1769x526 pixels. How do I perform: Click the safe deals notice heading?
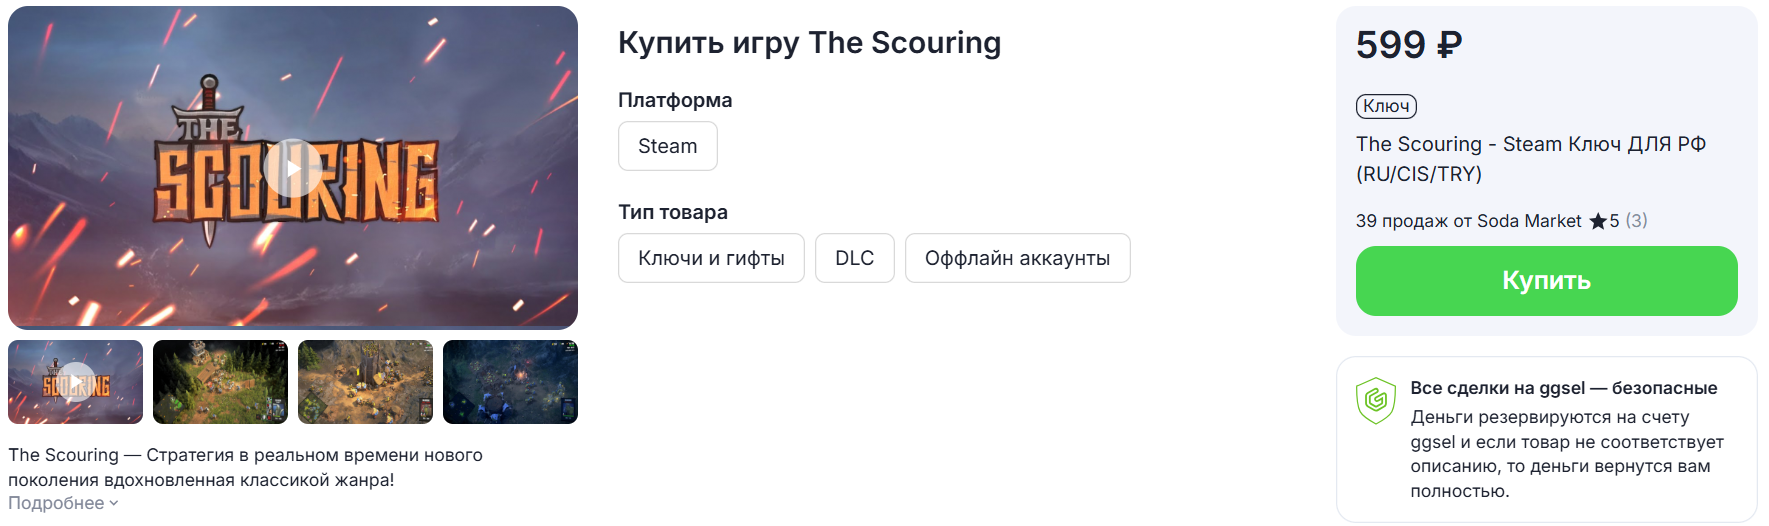tap(1563, 388)
